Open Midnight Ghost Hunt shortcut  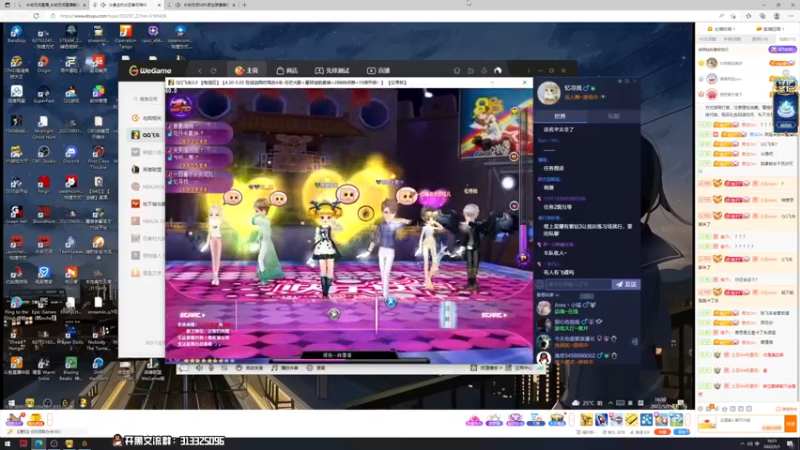click(43, 127)
